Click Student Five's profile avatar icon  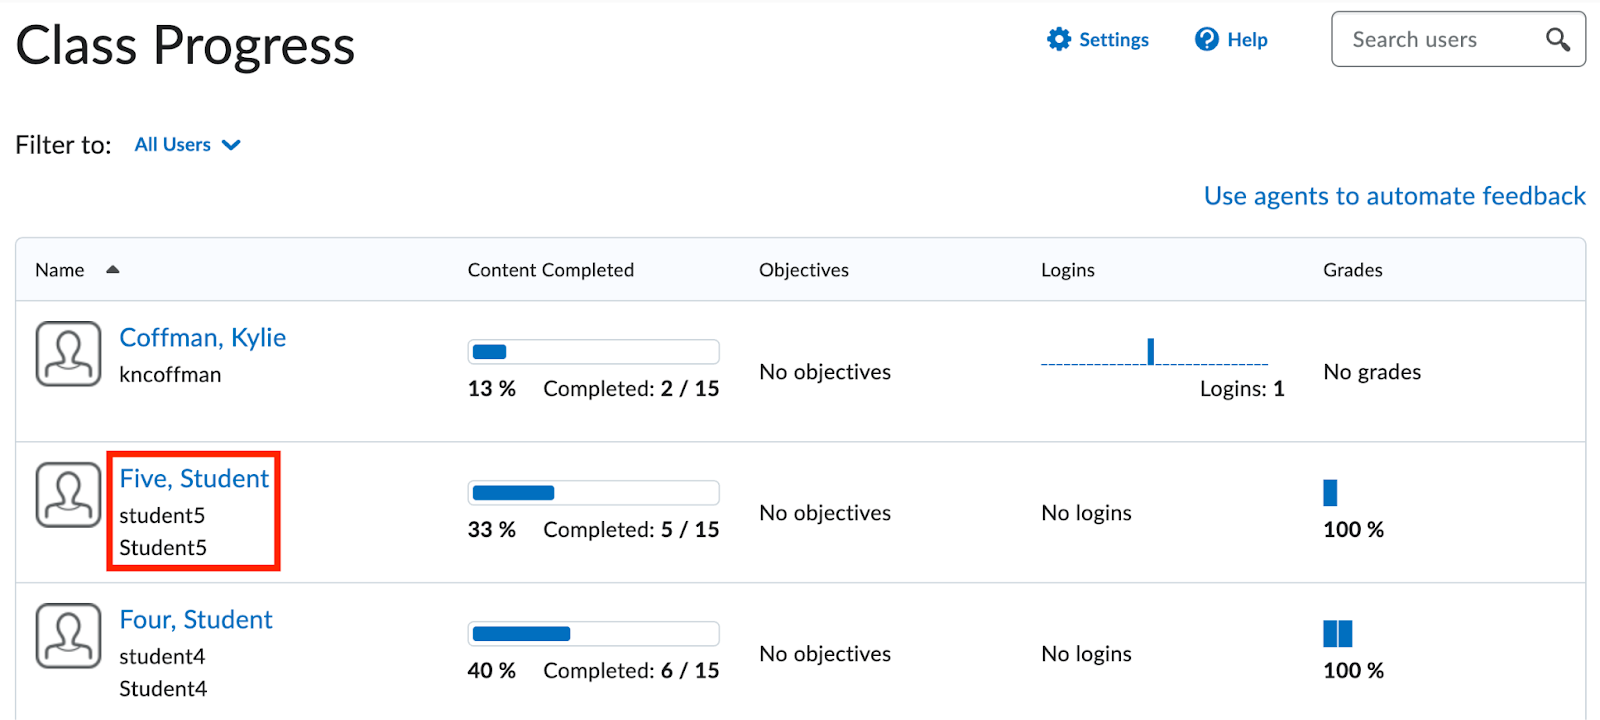68,494
